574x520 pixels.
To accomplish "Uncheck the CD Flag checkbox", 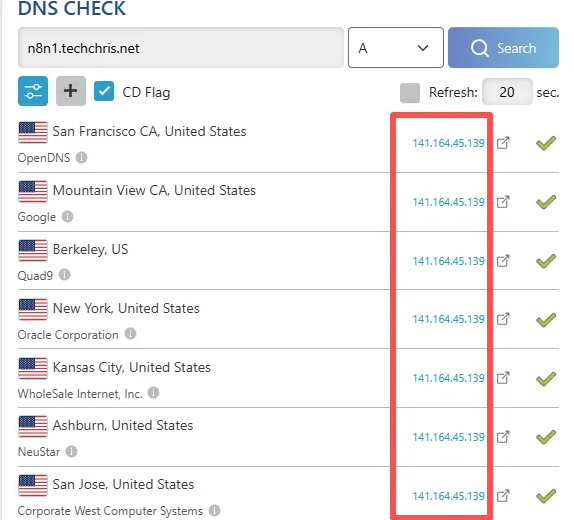I will pyautogui.click(x=104, y=91).
